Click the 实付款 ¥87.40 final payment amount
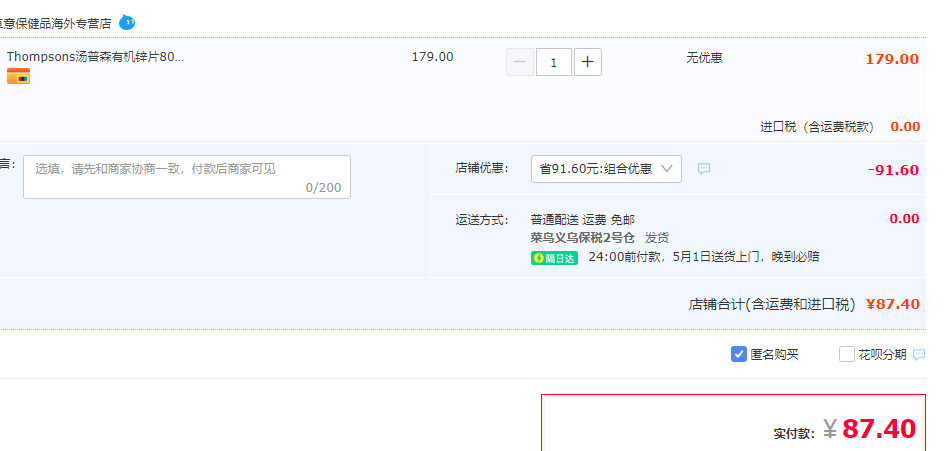 click(x=870, y=429)
